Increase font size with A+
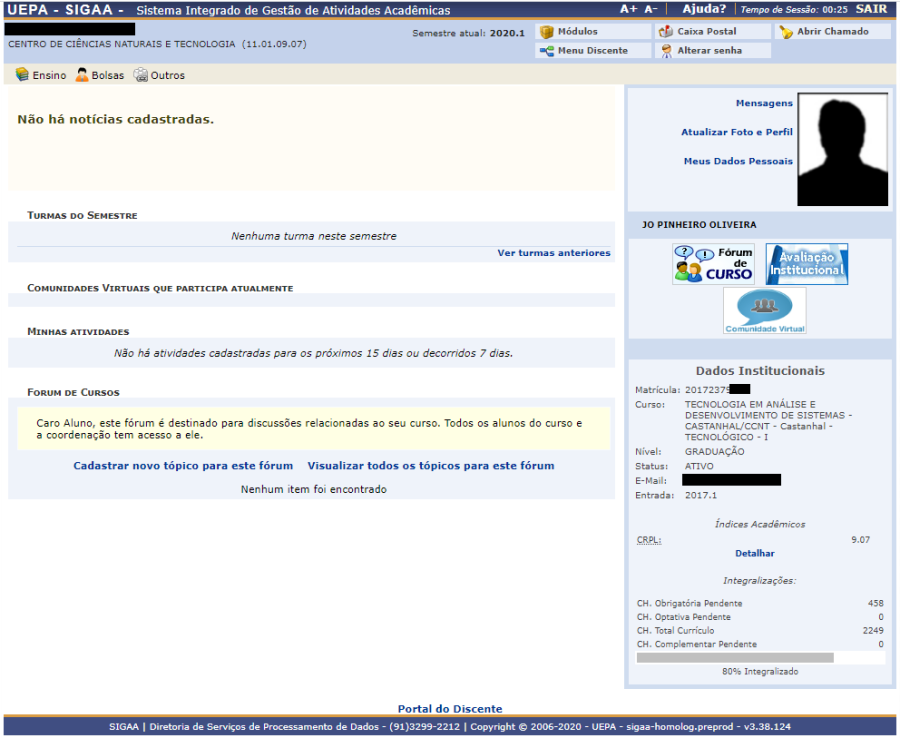 [x=628, y=9]
